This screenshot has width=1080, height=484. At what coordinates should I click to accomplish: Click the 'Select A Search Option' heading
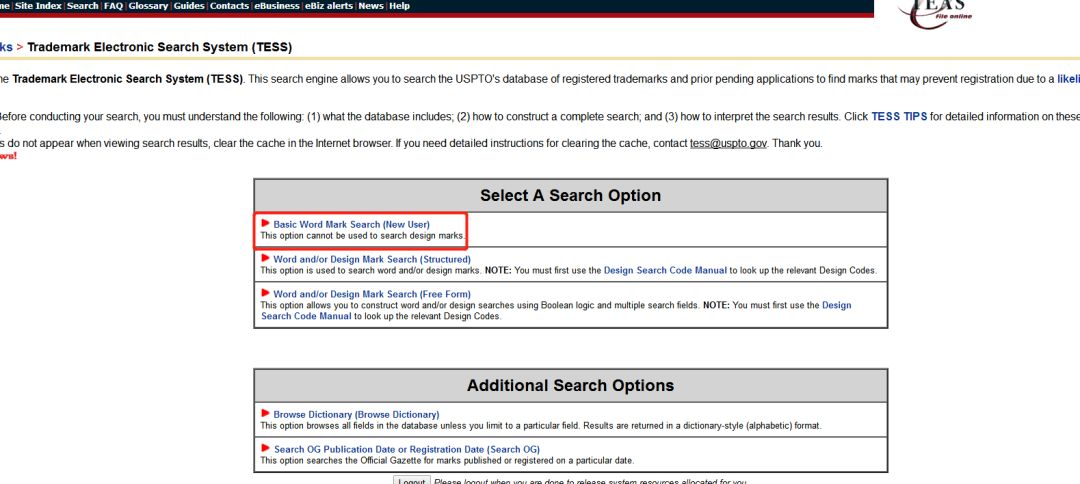tap(570, 196)
